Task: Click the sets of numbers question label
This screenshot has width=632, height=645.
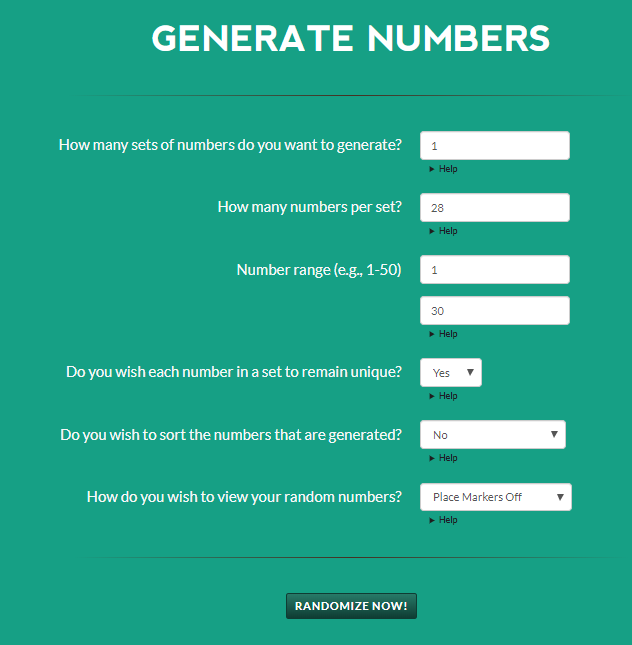Action: (230, 145)
